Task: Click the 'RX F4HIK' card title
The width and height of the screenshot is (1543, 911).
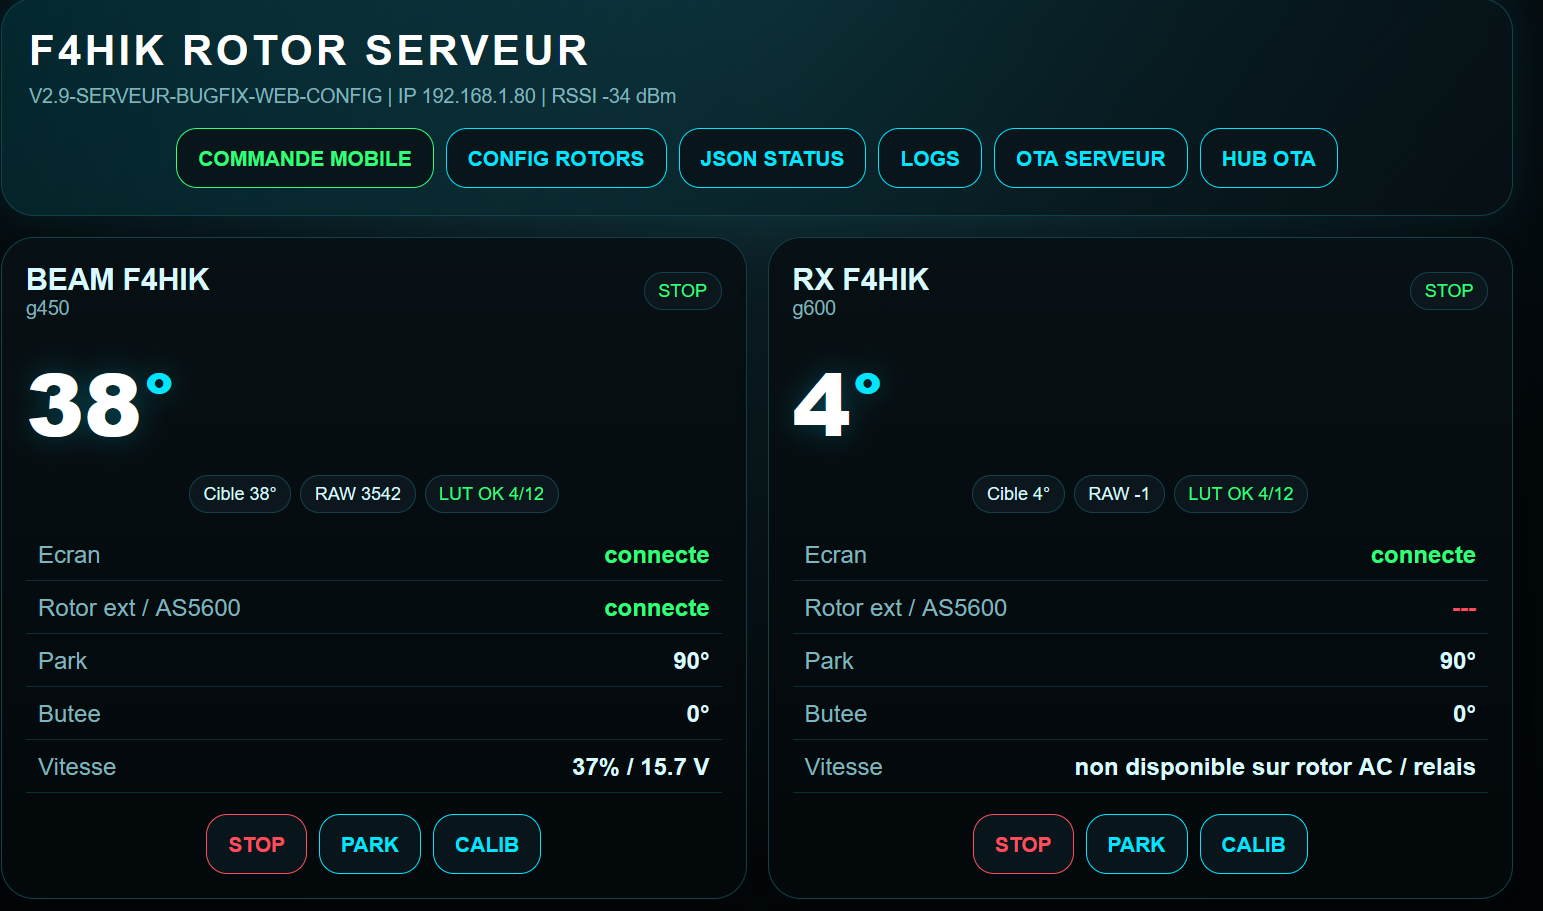Action: click(x=861, y=279)
